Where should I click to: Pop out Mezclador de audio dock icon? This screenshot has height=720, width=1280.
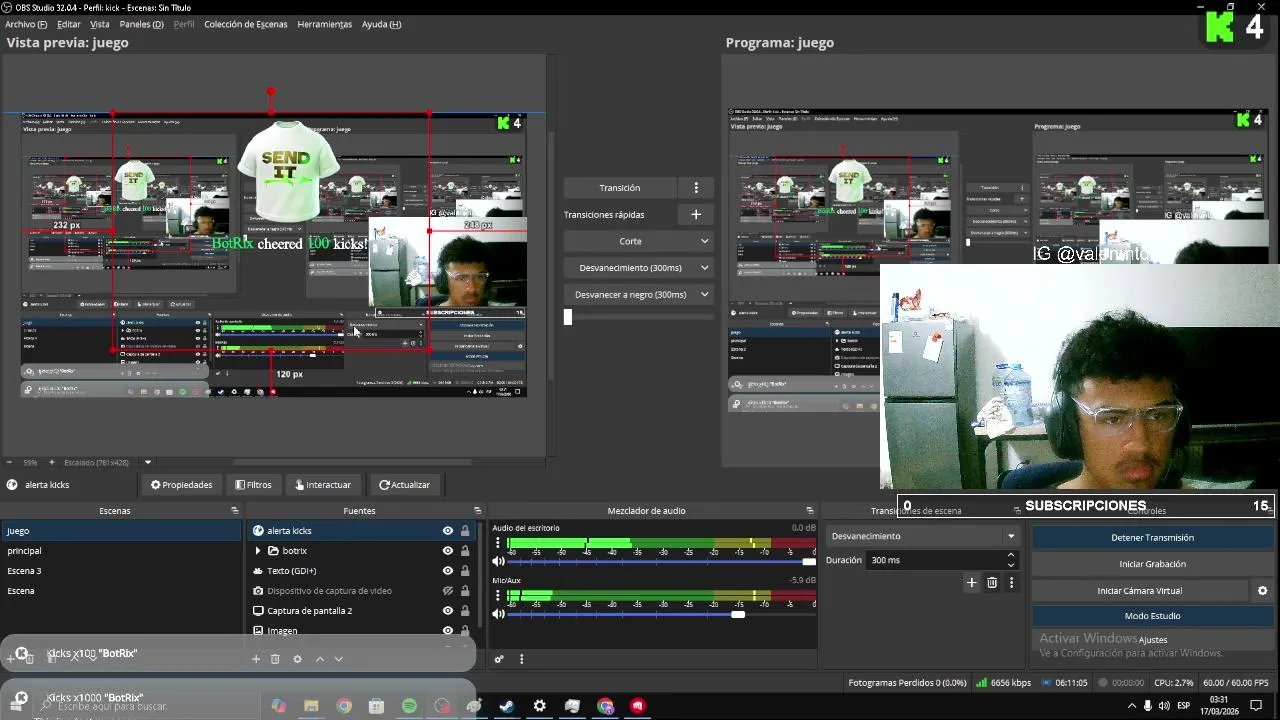coord(810,511)
